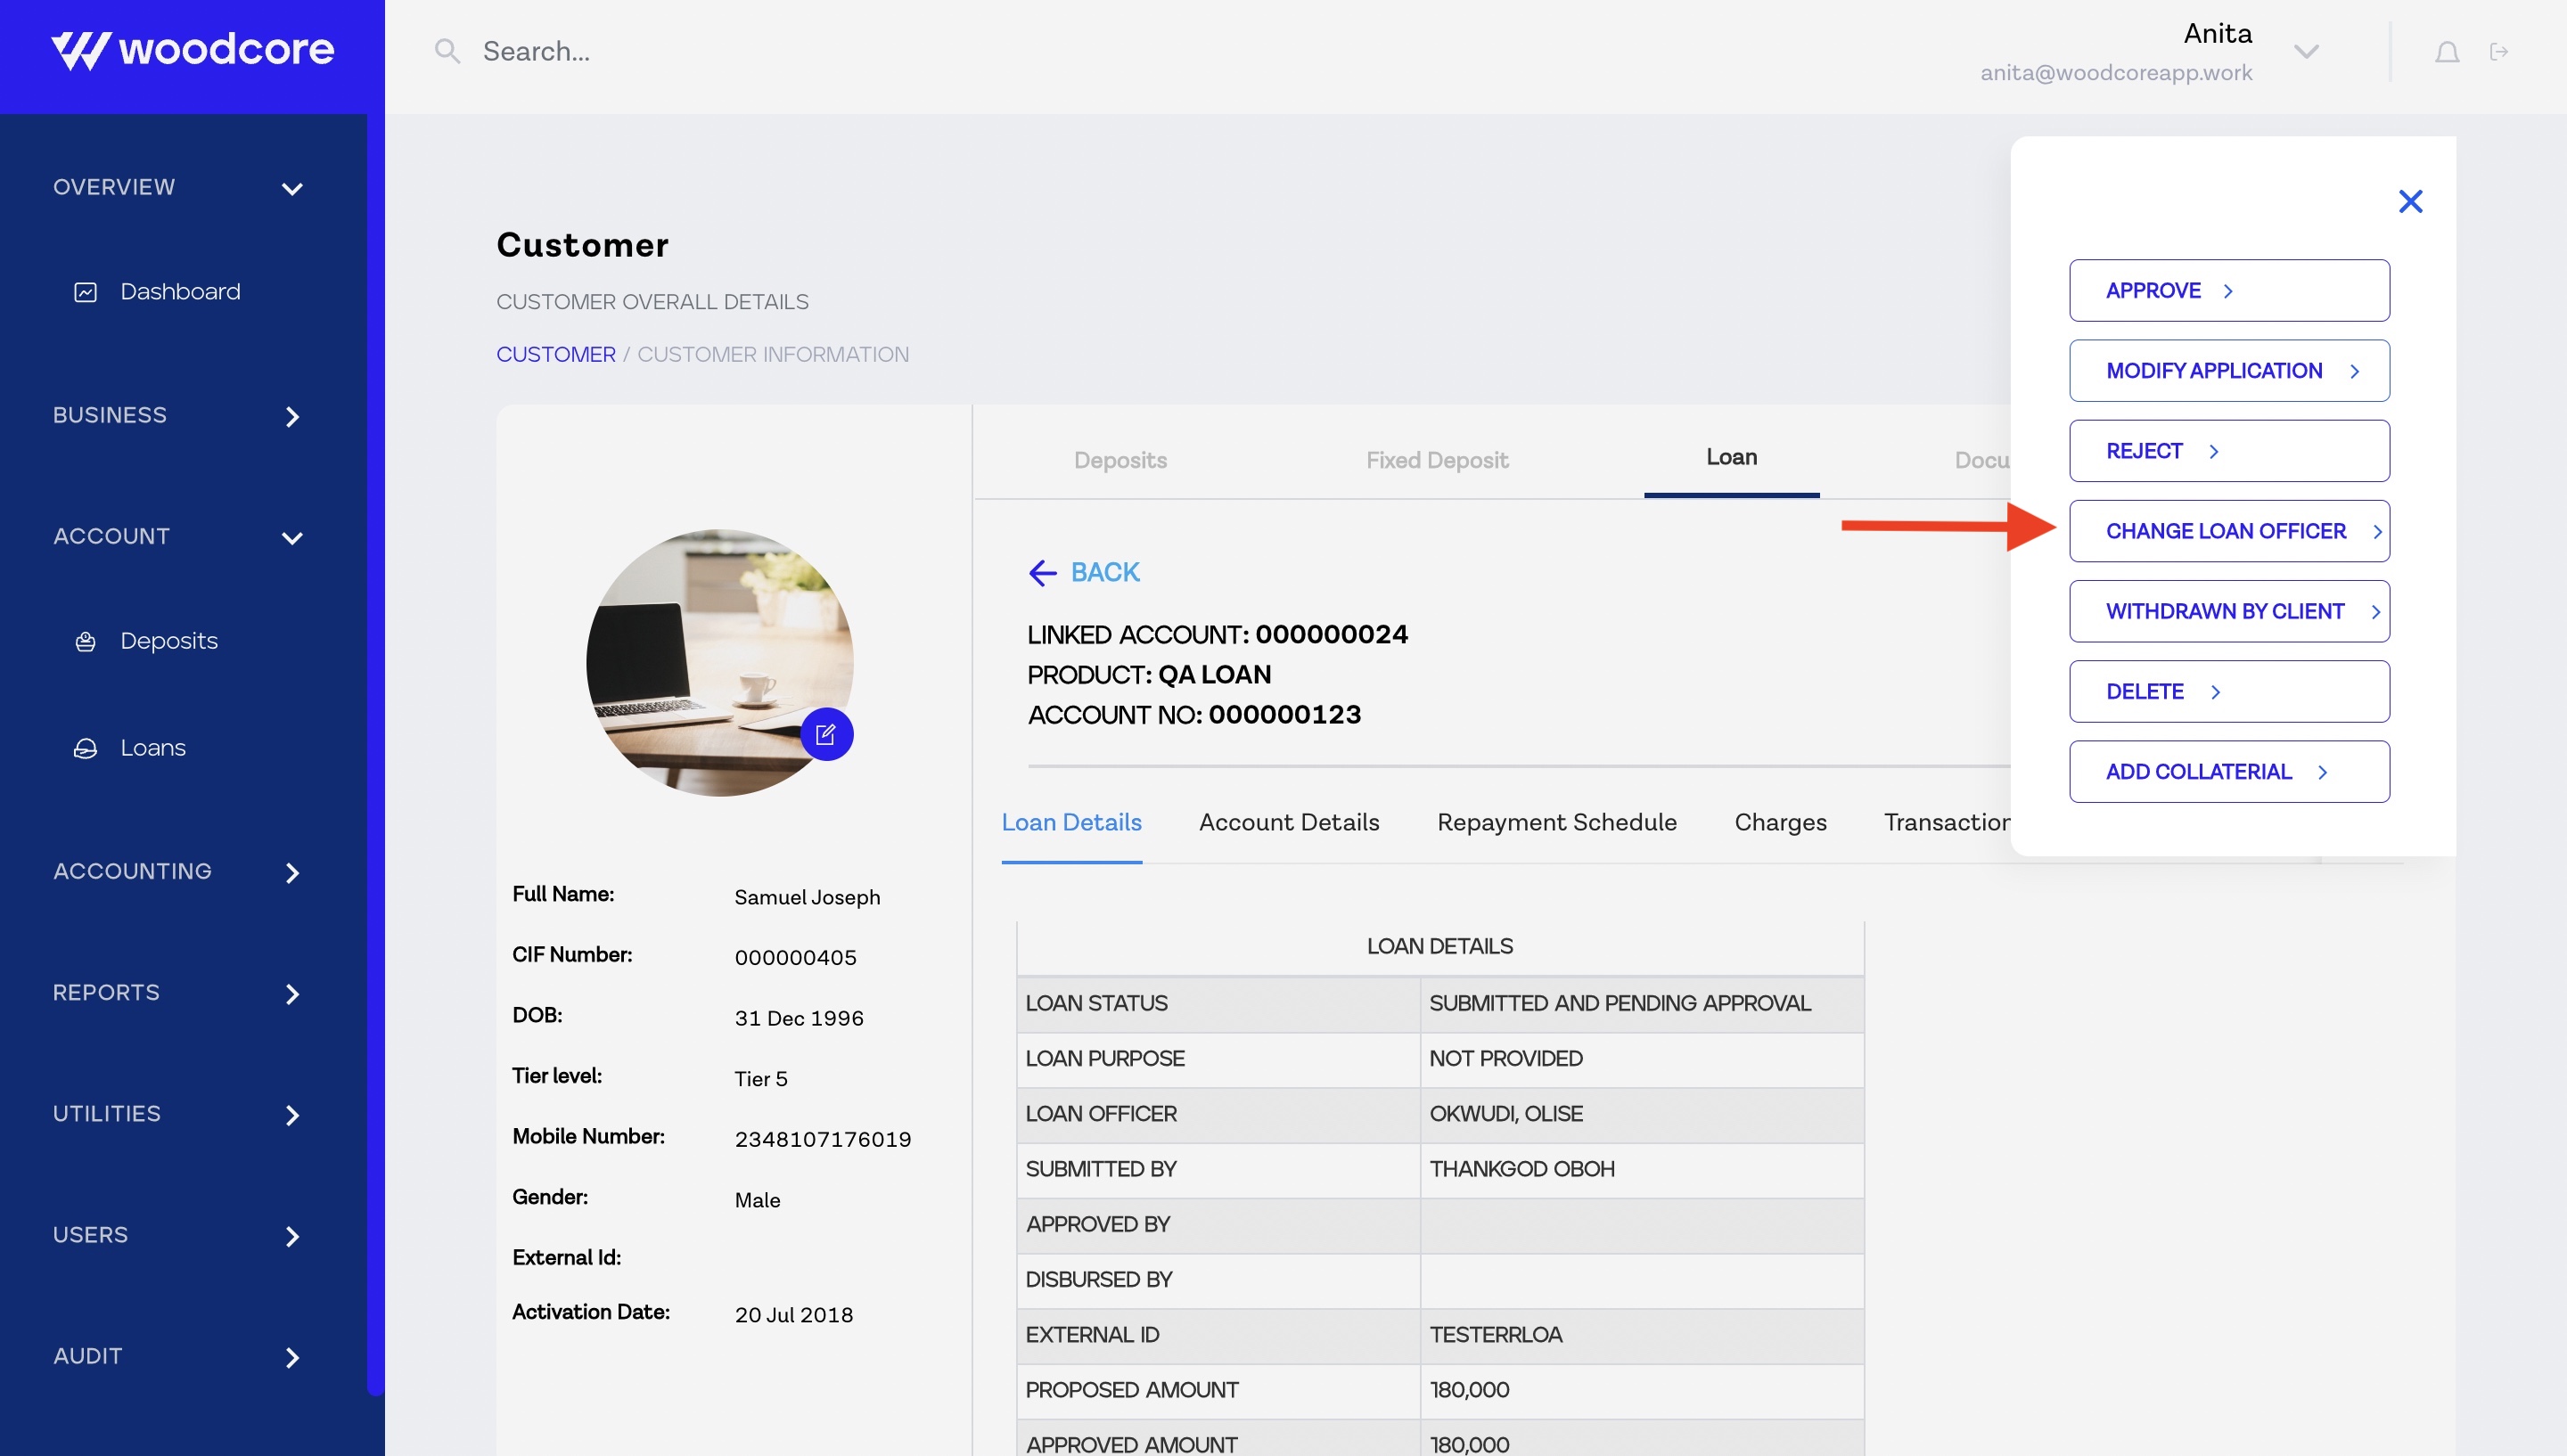Click the Dashboard sidebar icon
Image resolution: width=2567 pixels, height=1456 pixels.
coord(86,292)
